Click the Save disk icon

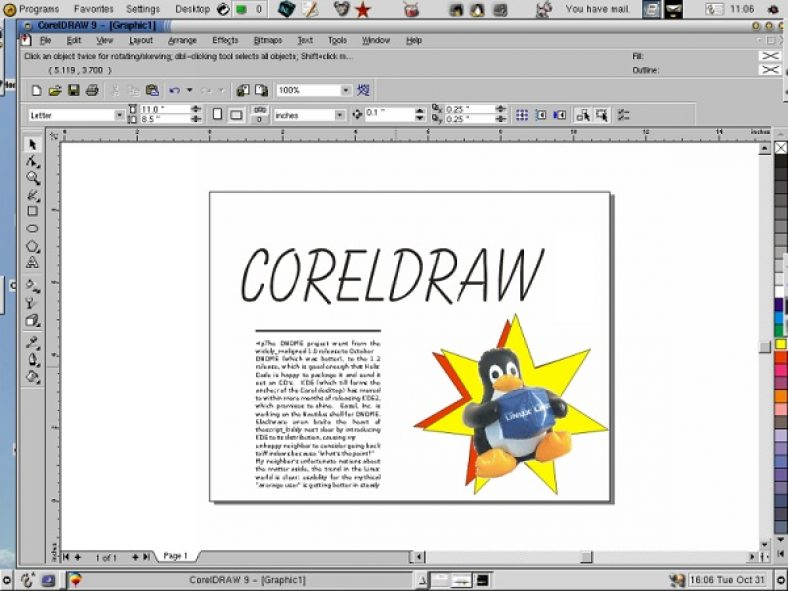73,90
